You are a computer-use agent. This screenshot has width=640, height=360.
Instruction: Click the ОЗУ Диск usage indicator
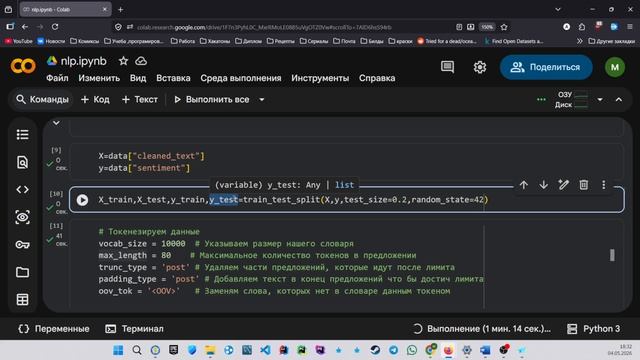point(571,100)
